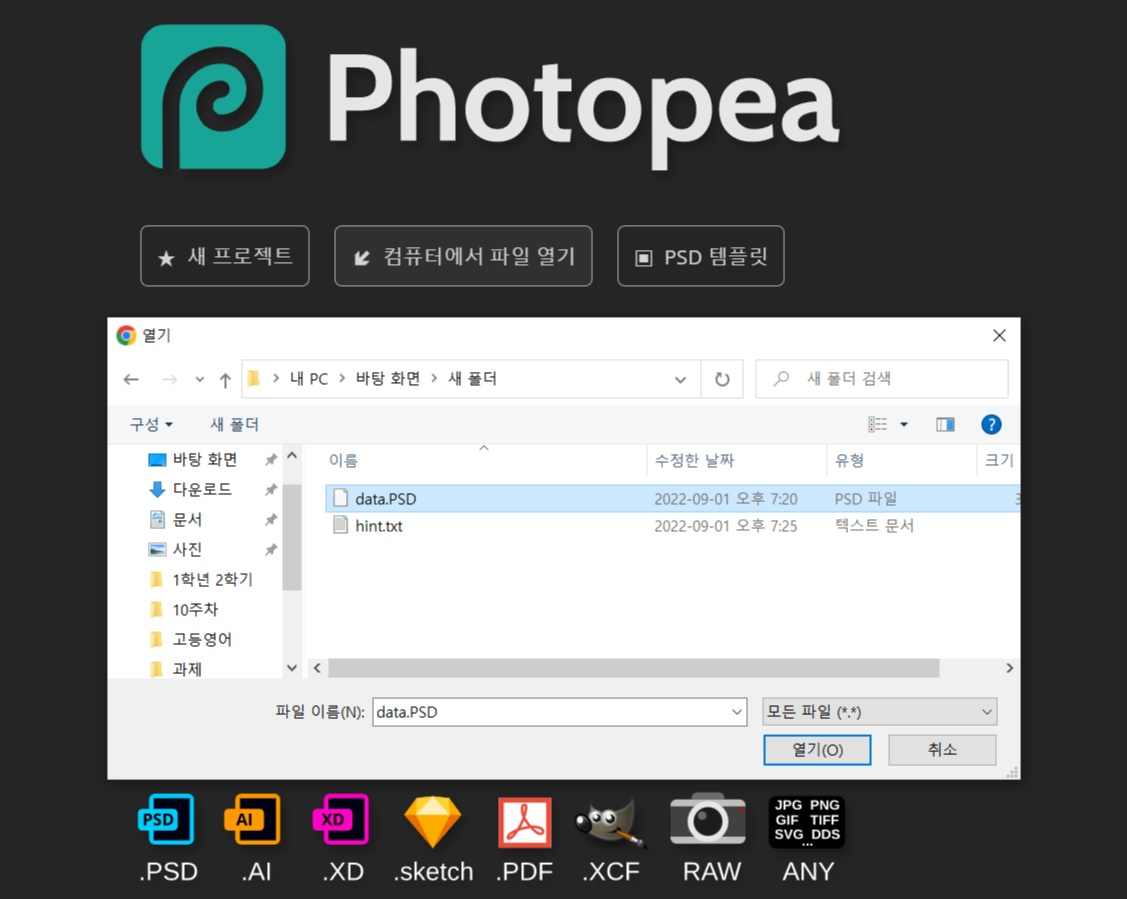Open the 구성 menu
Image resolution: width=1127 pixels, height=899 pixels.
(151, 425)
